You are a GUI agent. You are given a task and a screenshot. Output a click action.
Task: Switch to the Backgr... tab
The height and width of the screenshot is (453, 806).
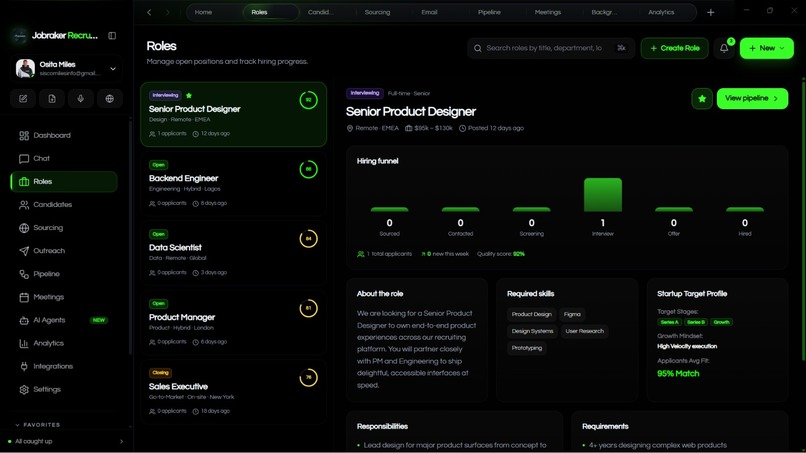pos(604,12)
